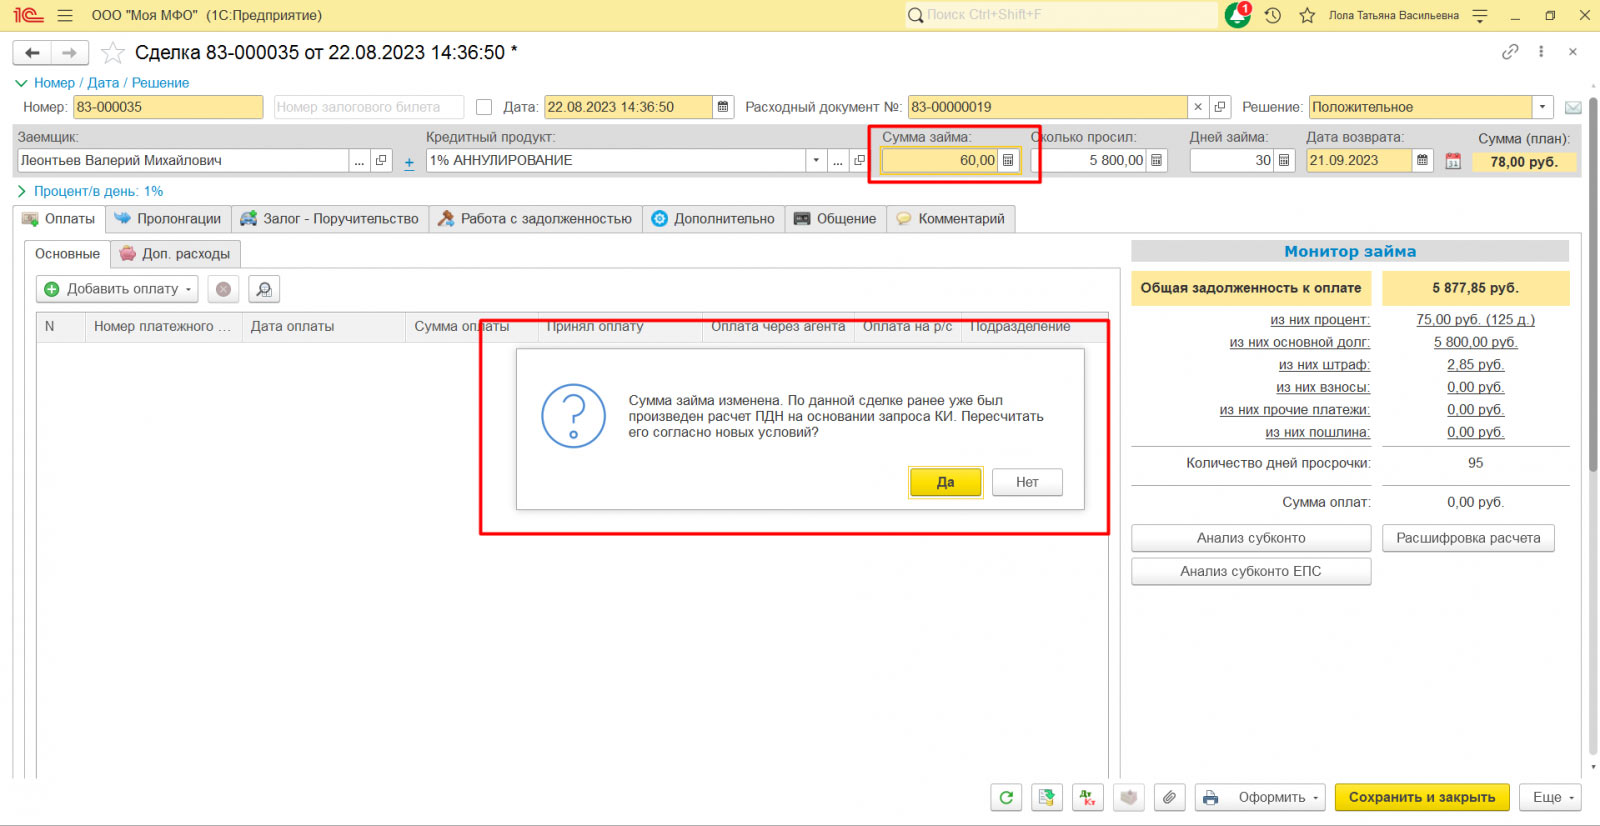Expand Кредитный продукт dropdown arrow
Screen dimensions: 1600x826
click(817, 160)
